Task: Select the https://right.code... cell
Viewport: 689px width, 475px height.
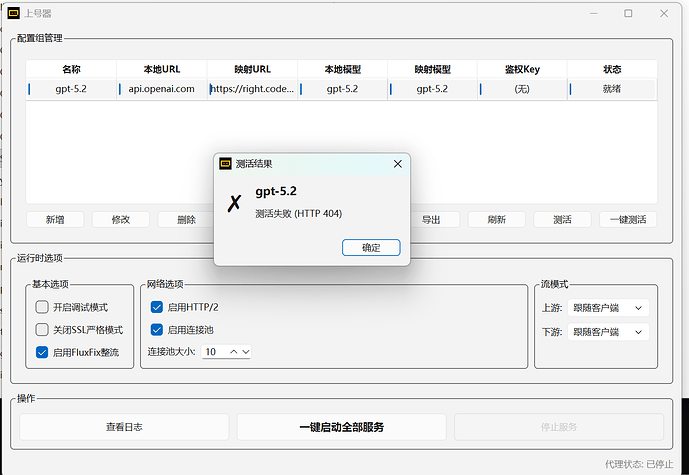Action: click(x=252, y=89)
